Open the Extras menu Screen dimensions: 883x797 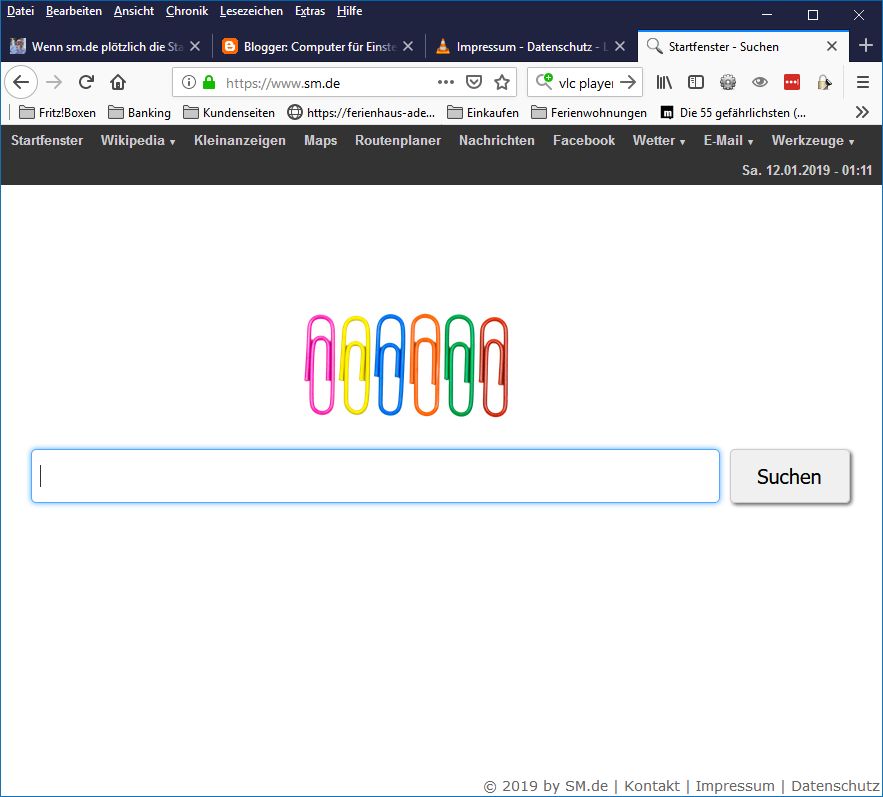[310, 11]
